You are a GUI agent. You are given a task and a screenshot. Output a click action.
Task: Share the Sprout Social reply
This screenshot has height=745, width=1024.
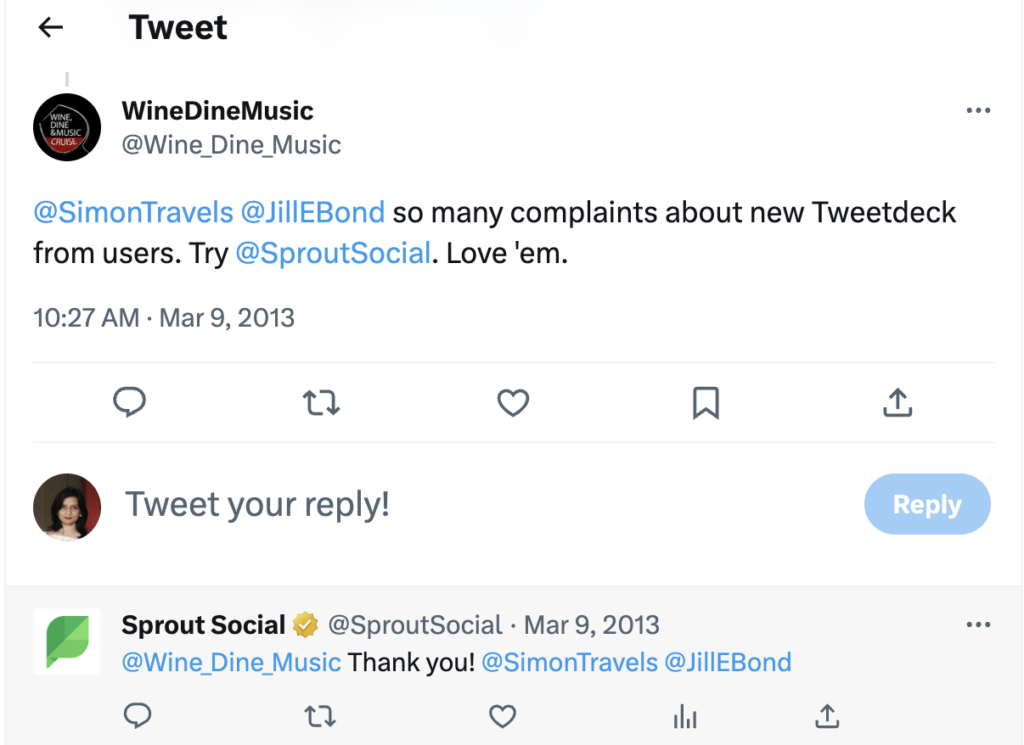pyautogui.click(x=826, y=716)
